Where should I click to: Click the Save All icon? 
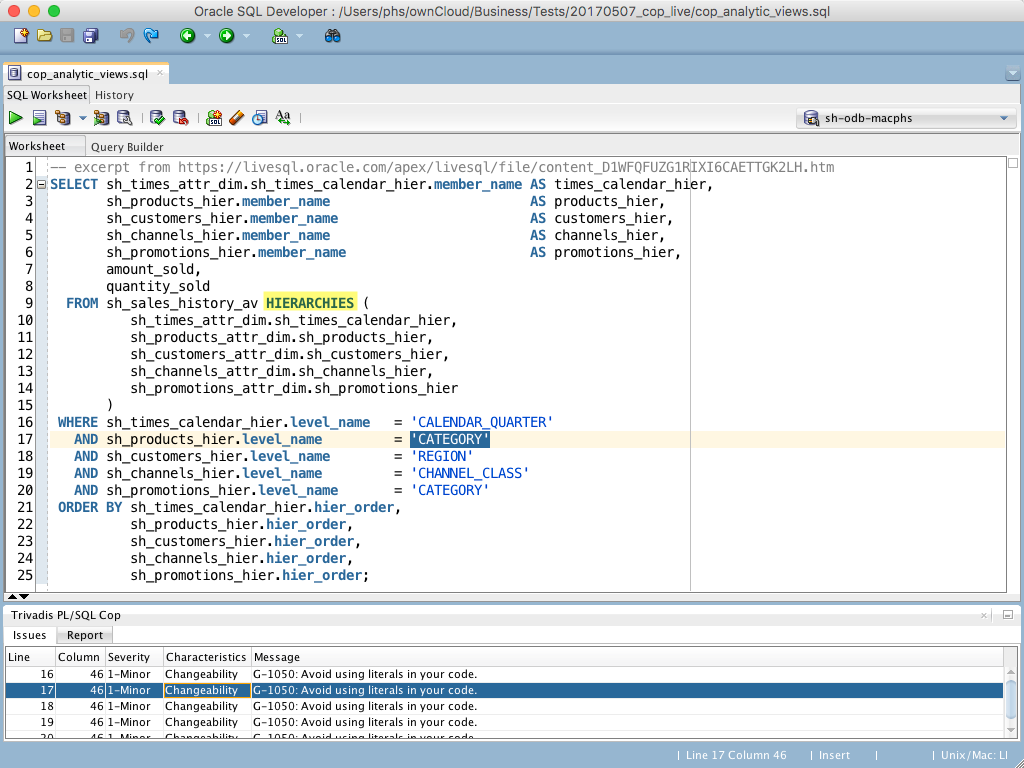pos(91,36)
